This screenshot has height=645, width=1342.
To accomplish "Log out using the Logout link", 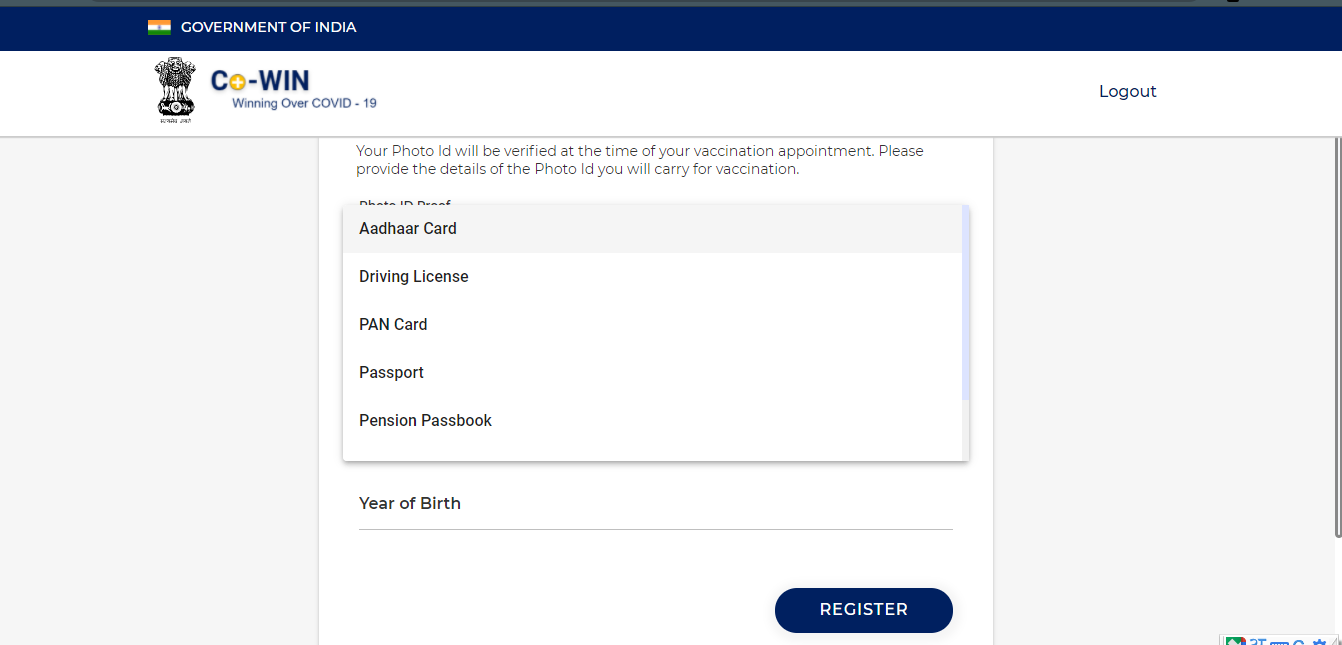I will tap(1127, 91).
